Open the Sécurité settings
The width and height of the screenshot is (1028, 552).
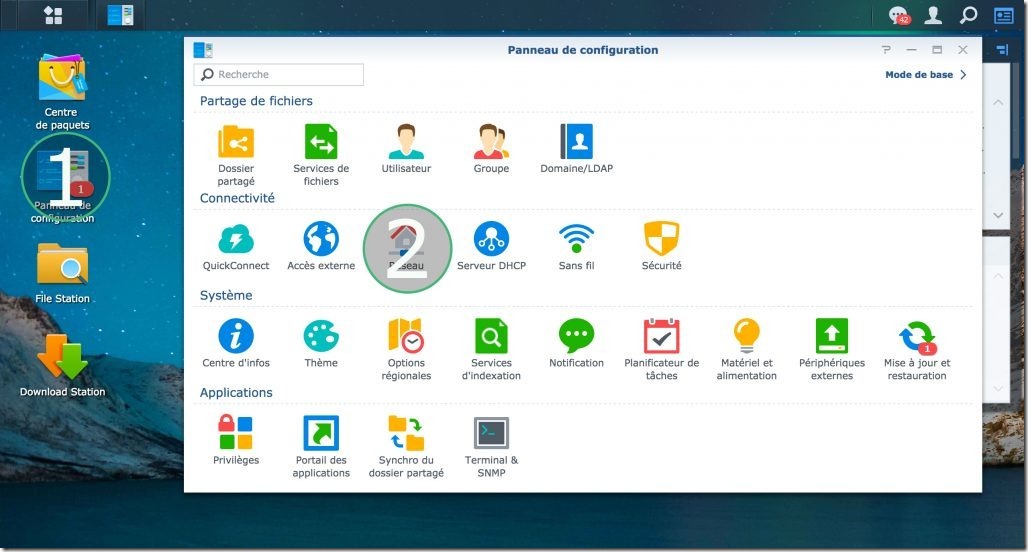[x=662, y=246]
